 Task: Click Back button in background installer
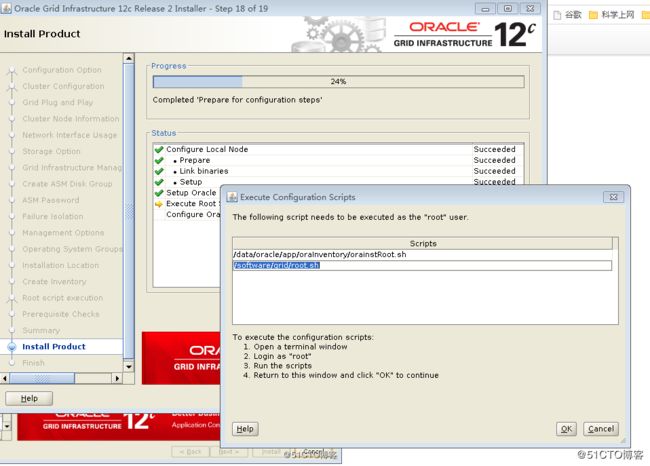(x=190, y=452)
